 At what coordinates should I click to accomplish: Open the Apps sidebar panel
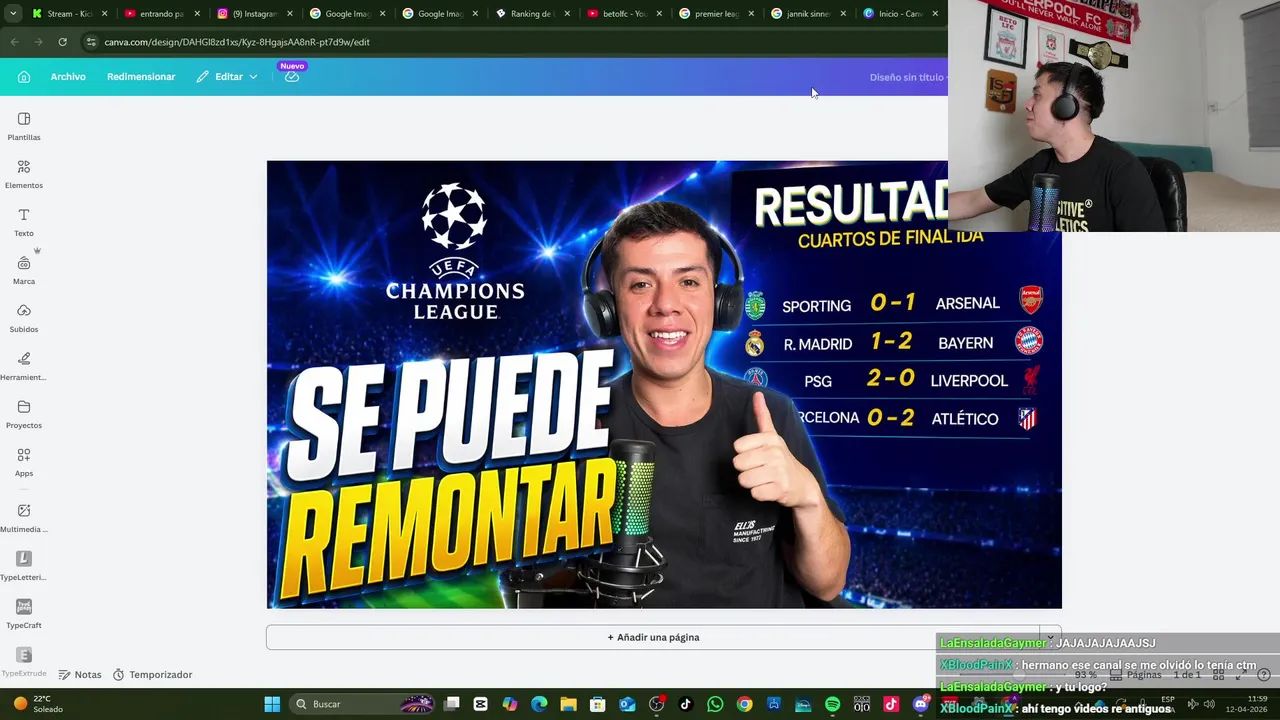(24, 462)
